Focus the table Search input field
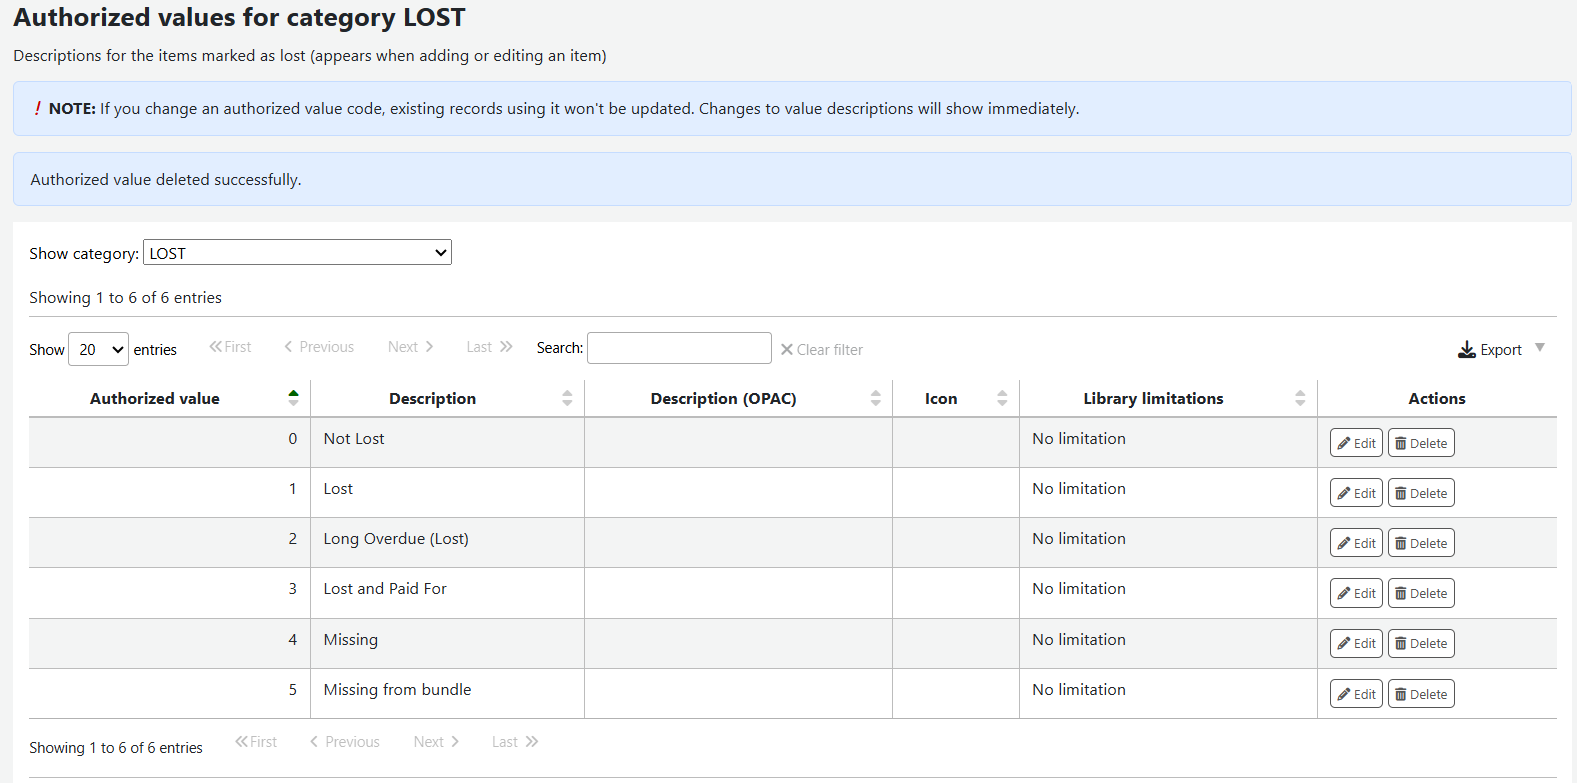Viewport: 1577px width, 783px height. pyautogui.click(x=678, y=348)
